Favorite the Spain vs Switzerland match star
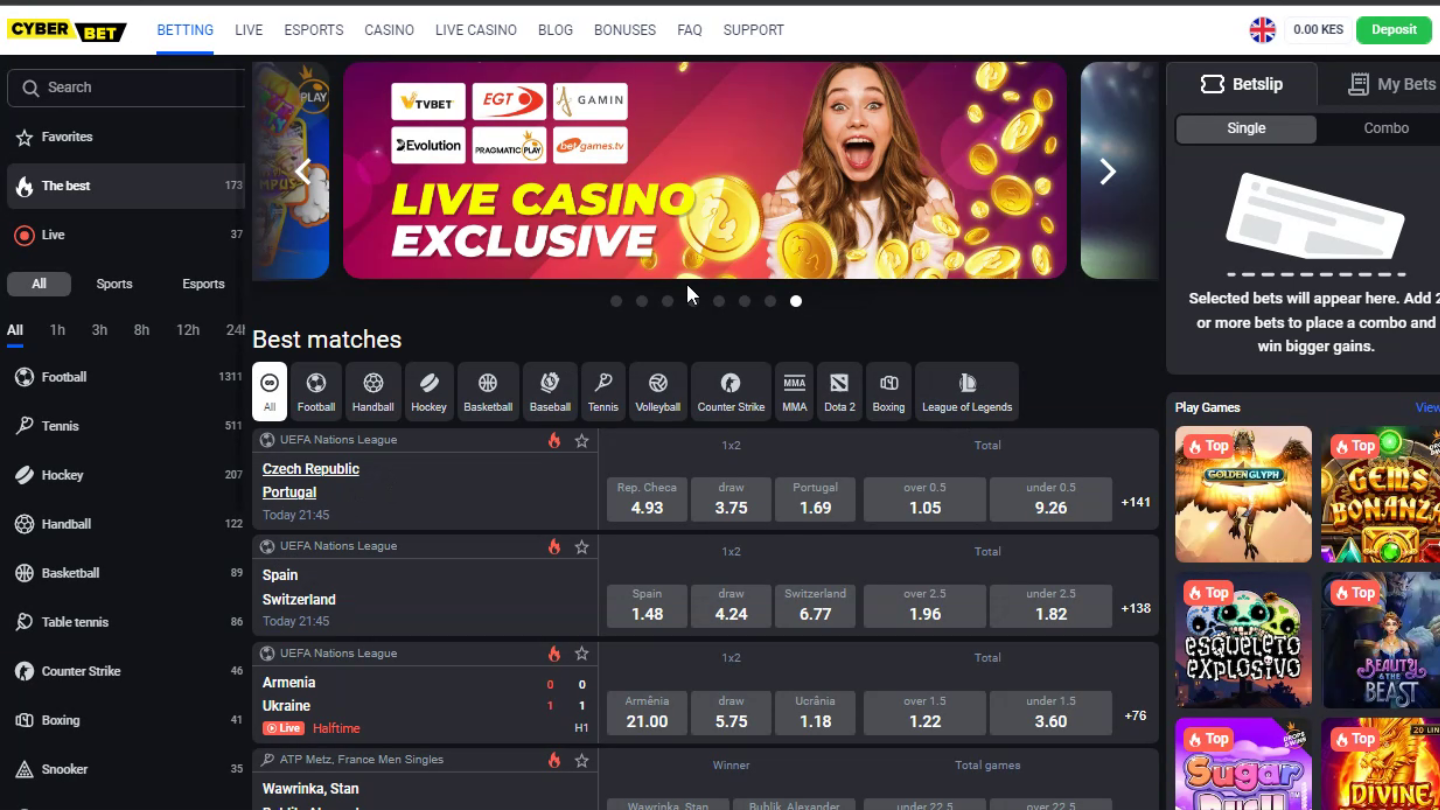Screen dimensions: 1440x810 tap(582, 547)
